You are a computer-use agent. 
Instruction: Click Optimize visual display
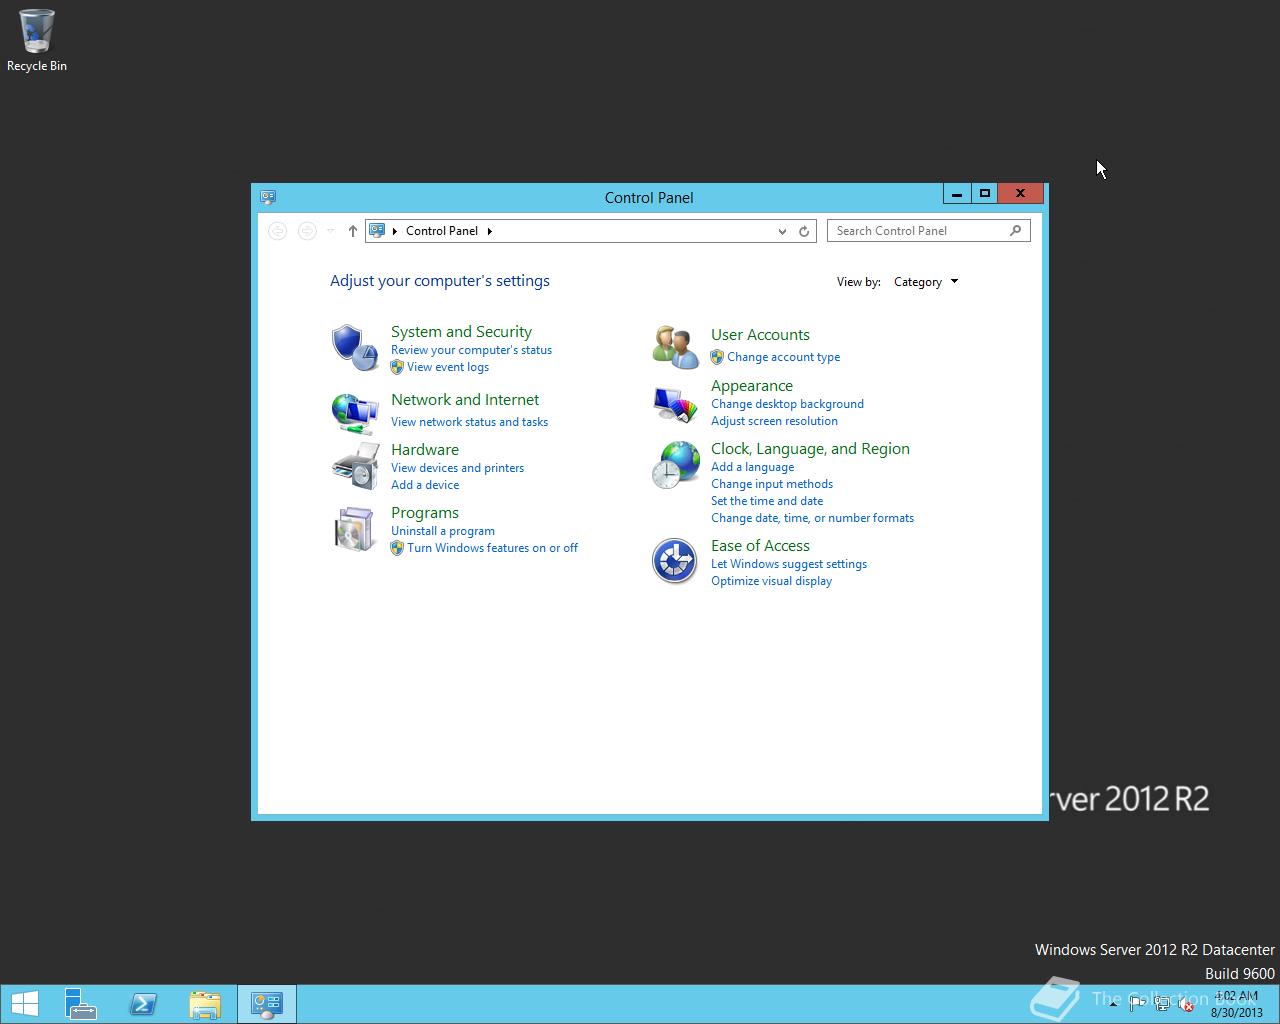pos(771,581)
